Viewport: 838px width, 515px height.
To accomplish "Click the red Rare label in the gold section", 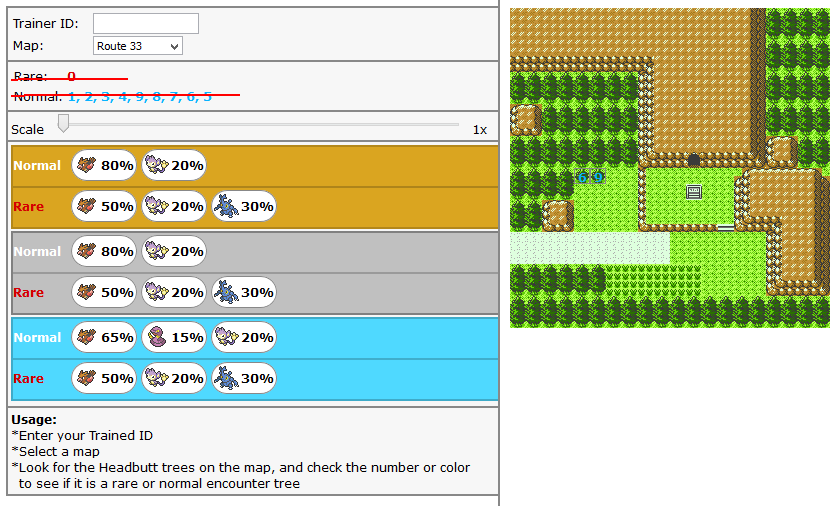I will pos(28,207).
